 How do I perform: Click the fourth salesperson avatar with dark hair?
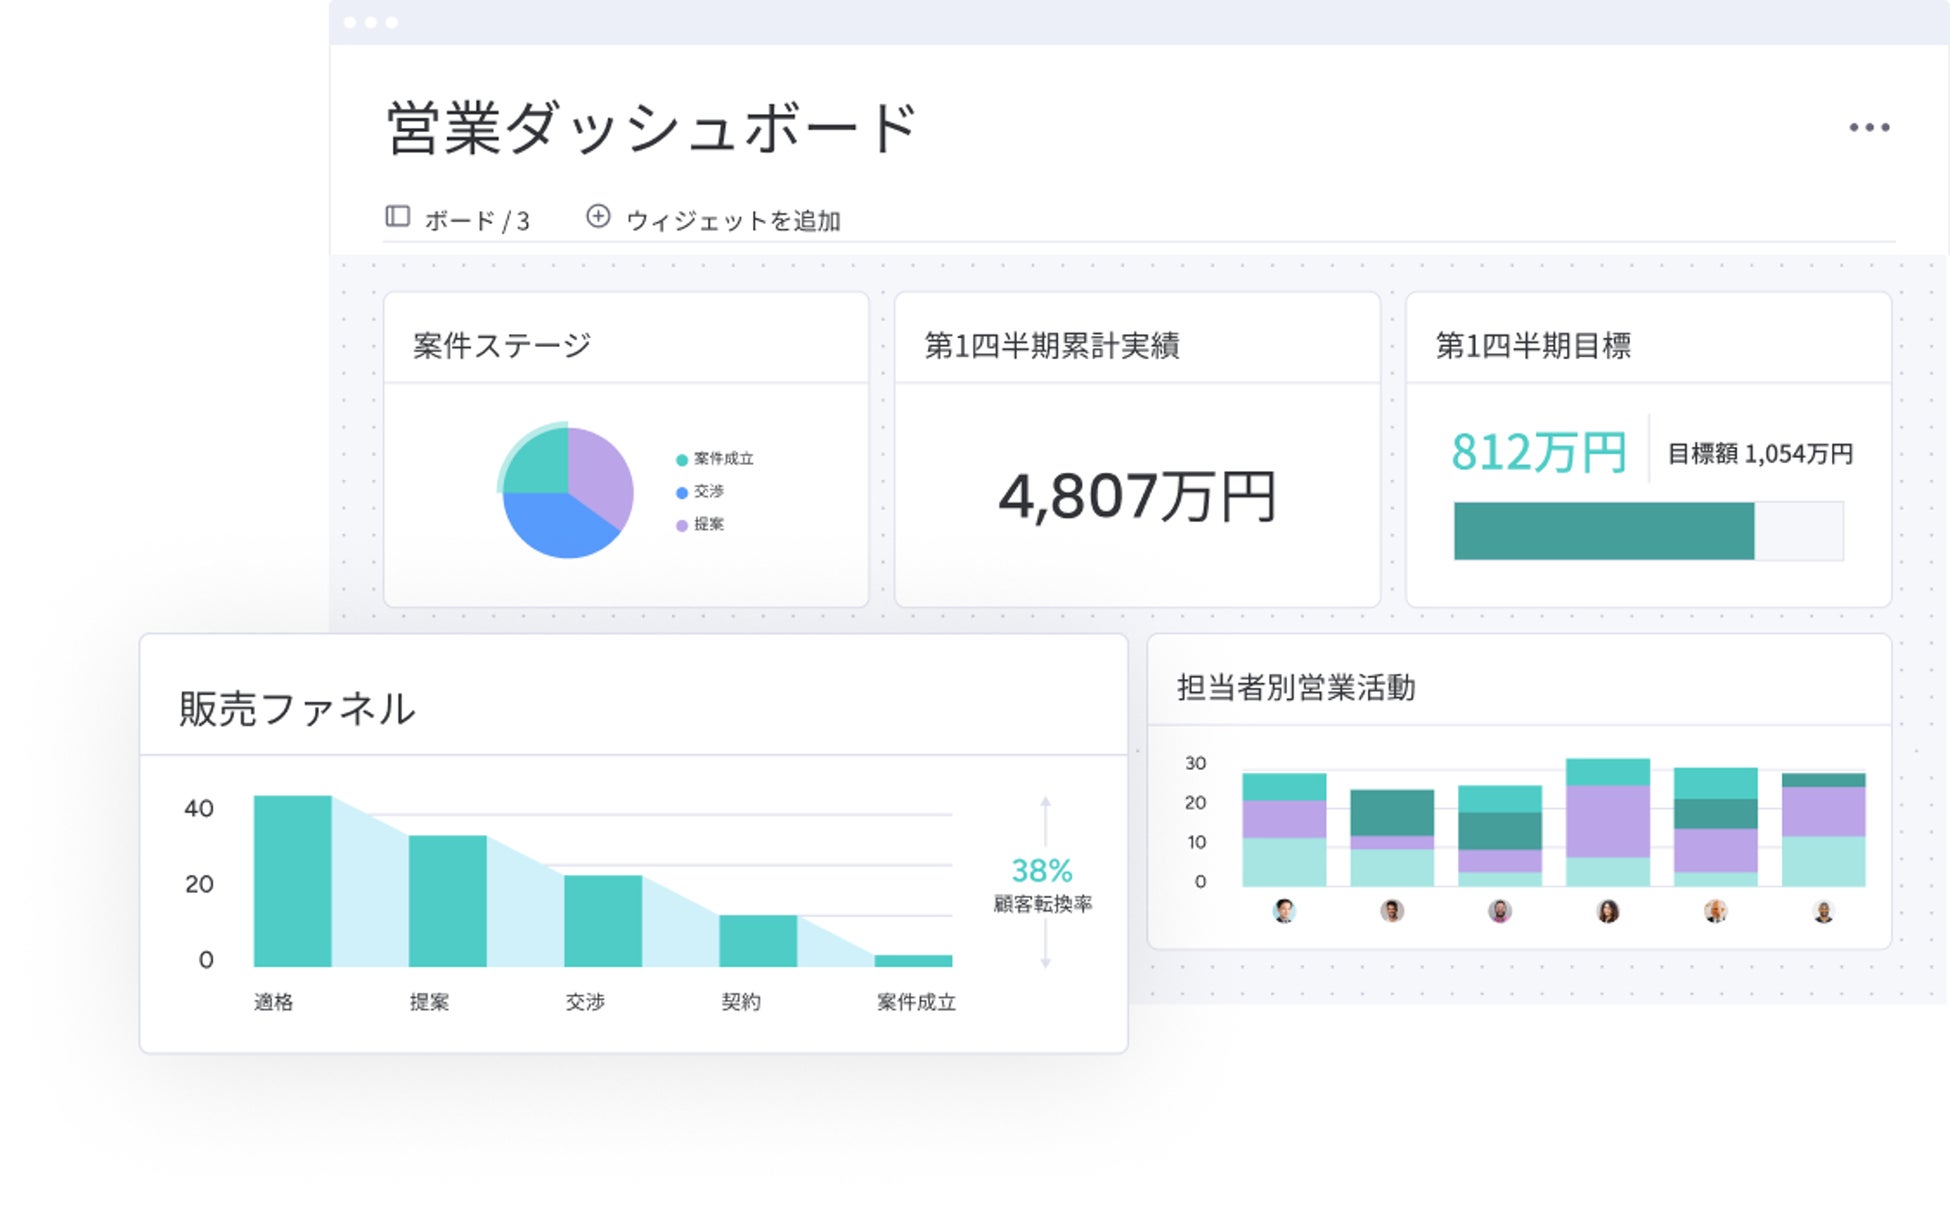(1607, 911)
